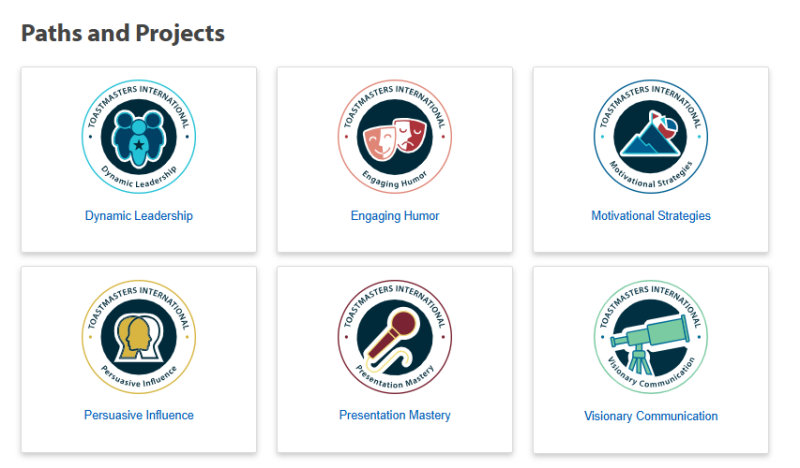Click curved Engaging Humor text inside badge
This screenshot has height=468, width=800.
click(x=395, y=180)
